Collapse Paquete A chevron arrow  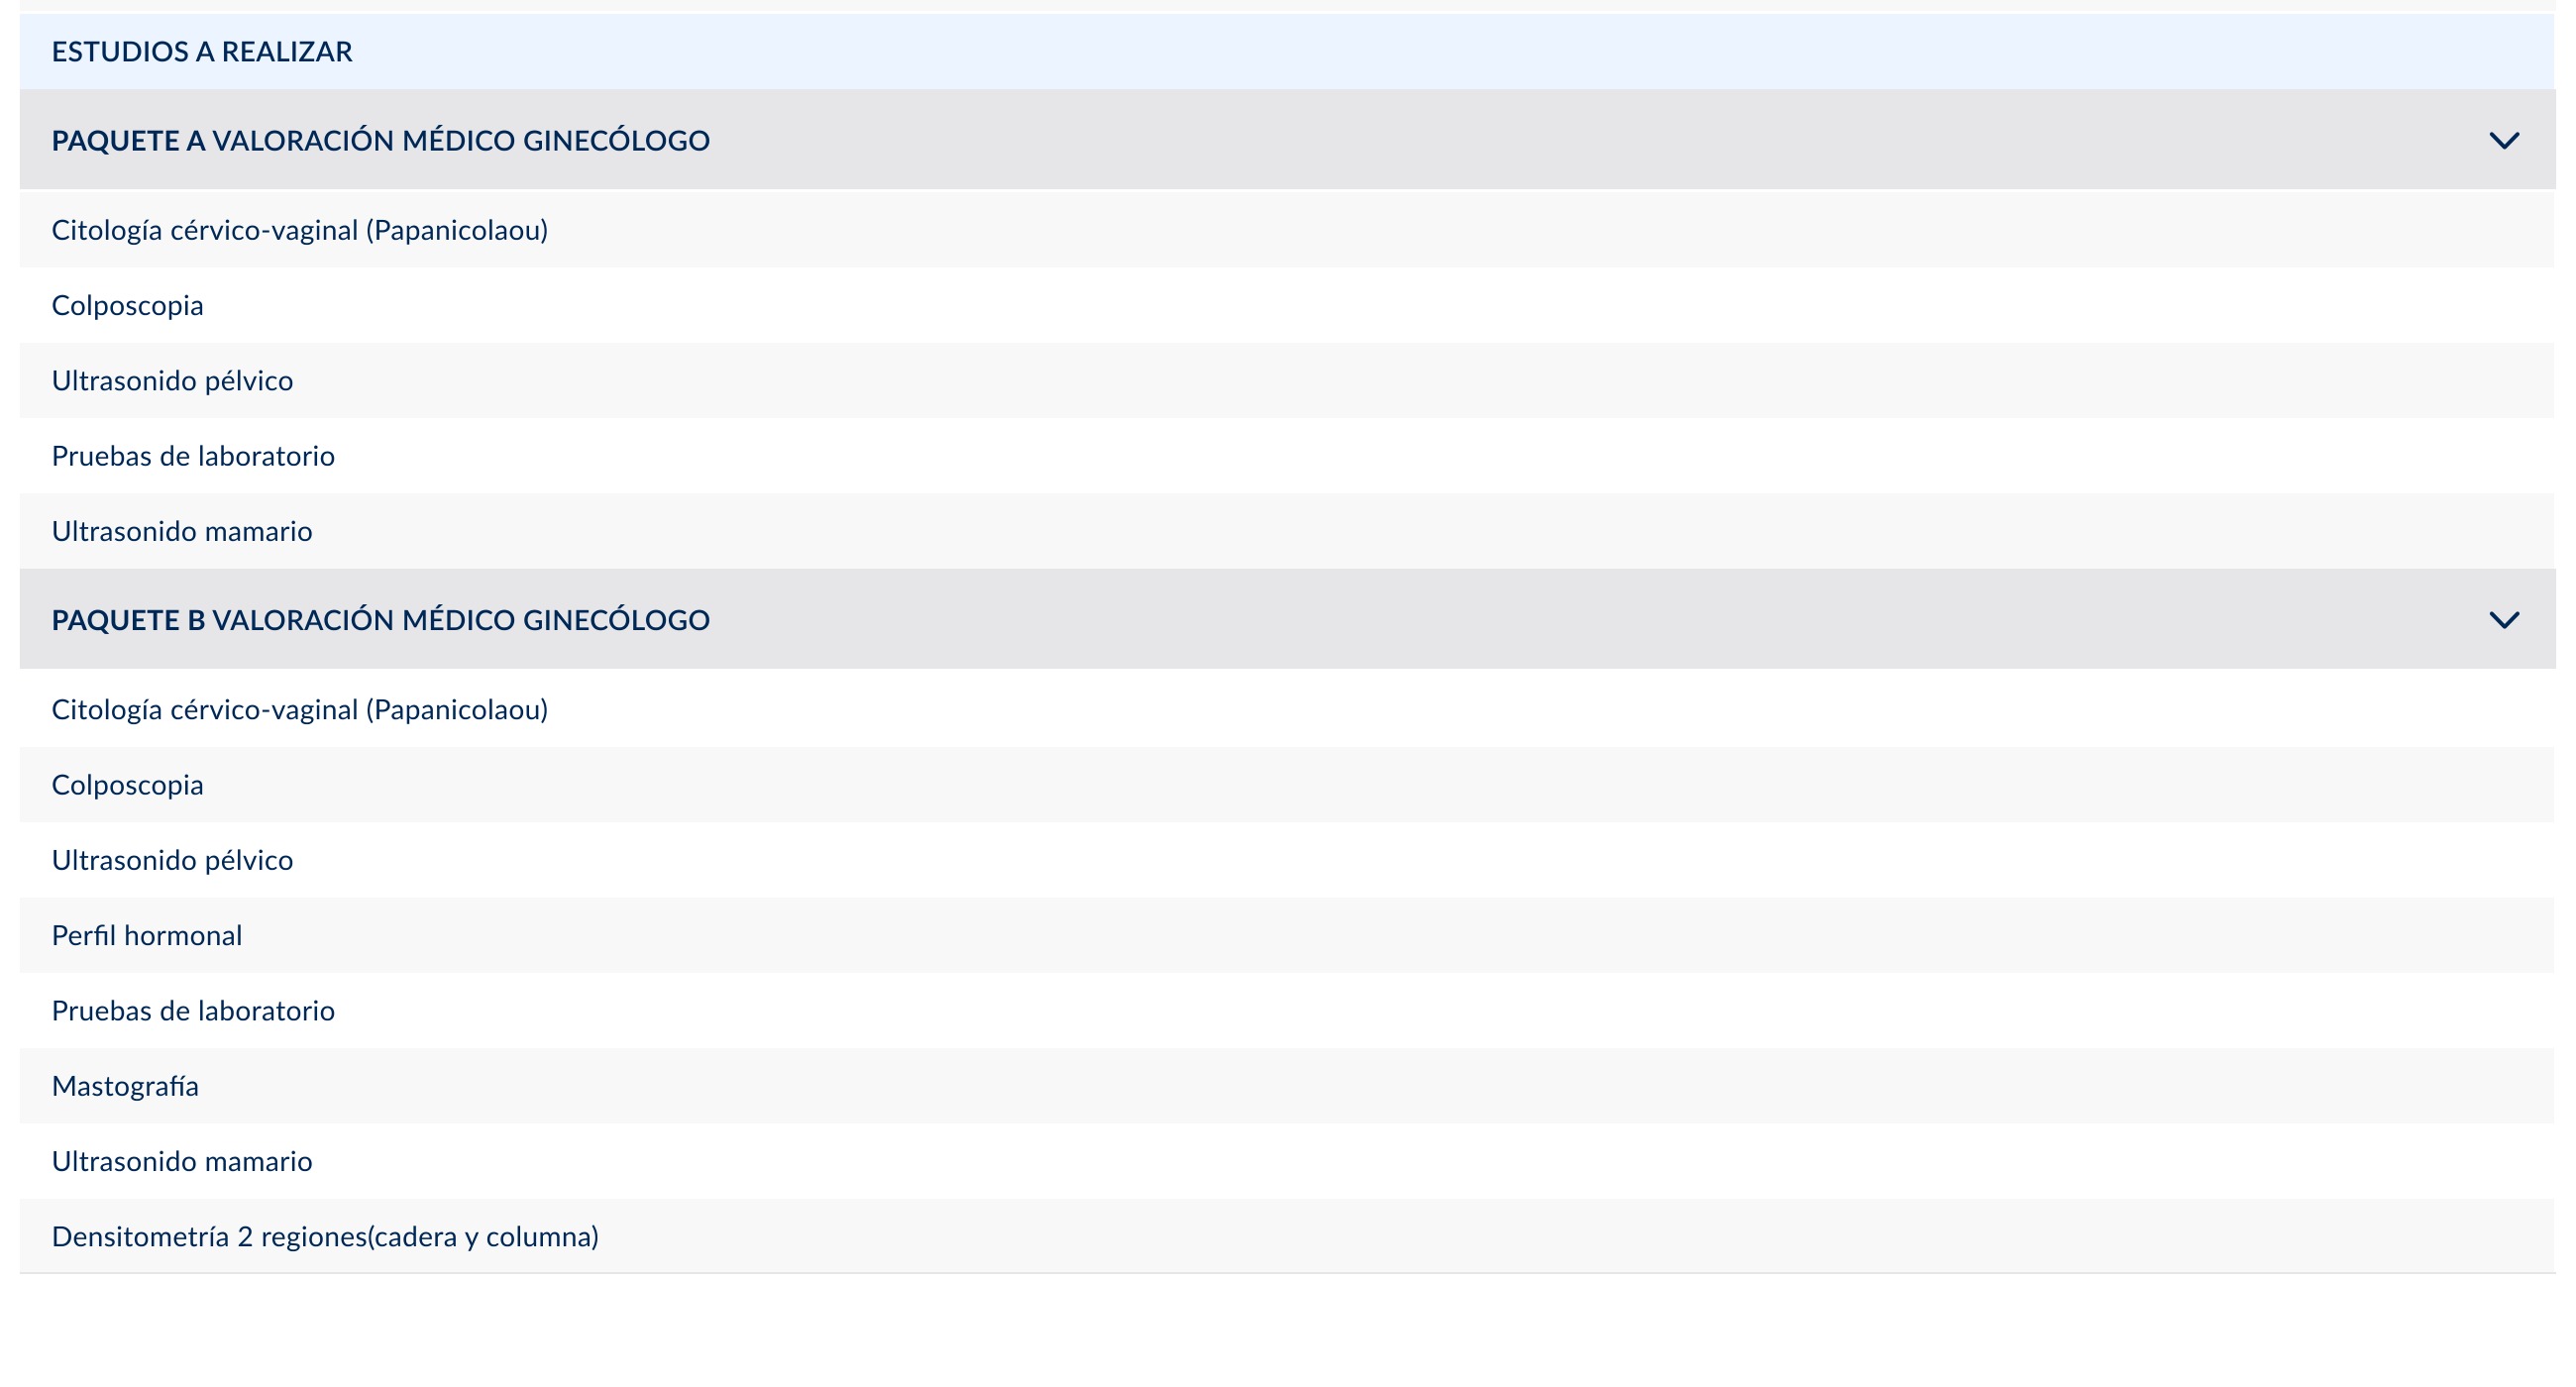coord(2503,141)
